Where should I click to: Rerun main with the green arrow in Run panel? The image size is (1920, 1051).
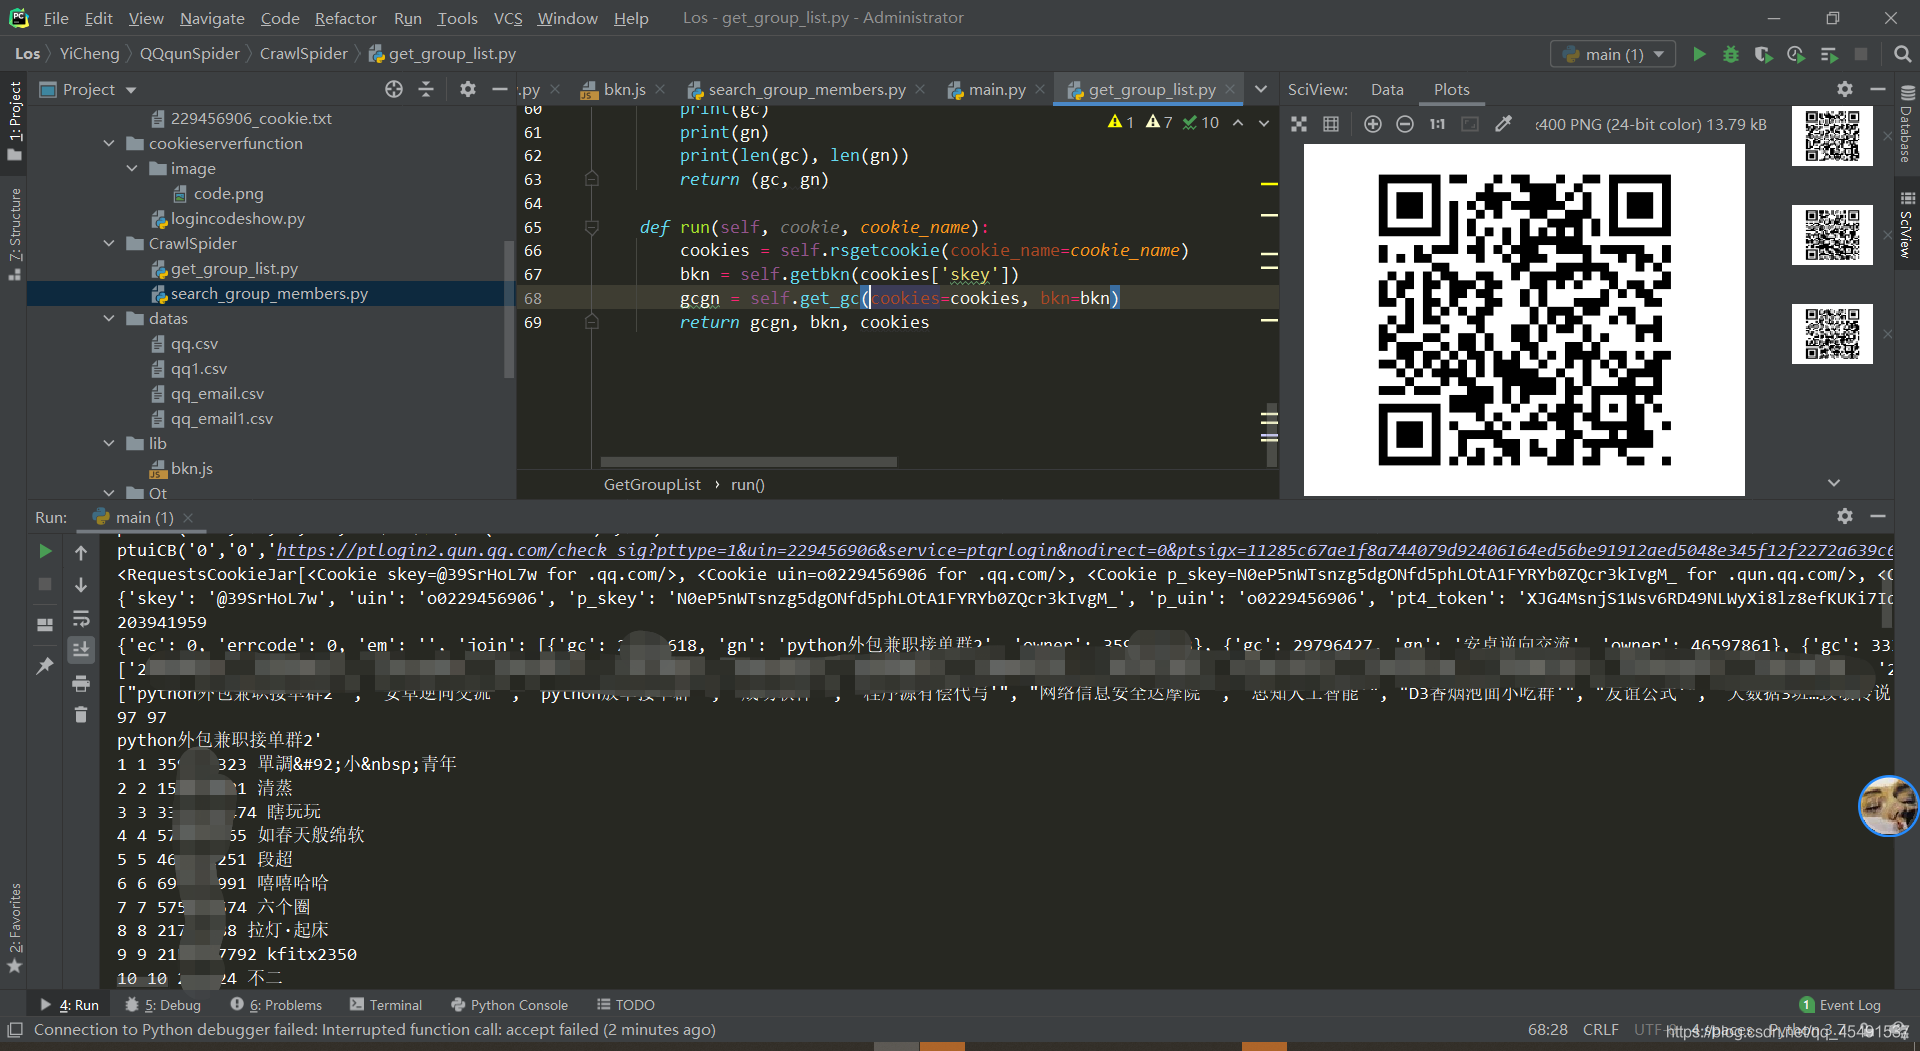(45, 551)
